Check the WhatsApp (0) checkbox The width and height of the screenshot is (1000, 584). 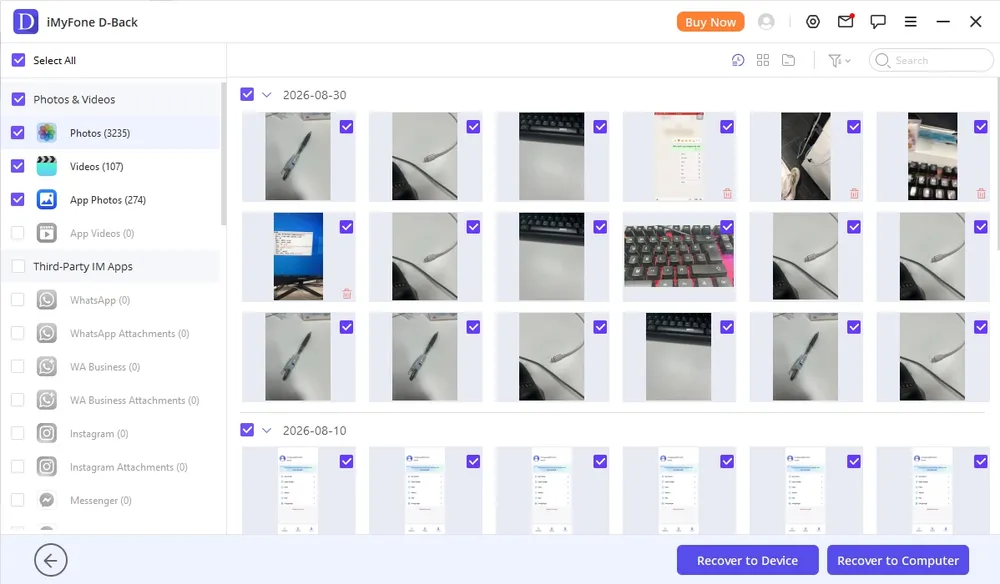coord(18,300)
